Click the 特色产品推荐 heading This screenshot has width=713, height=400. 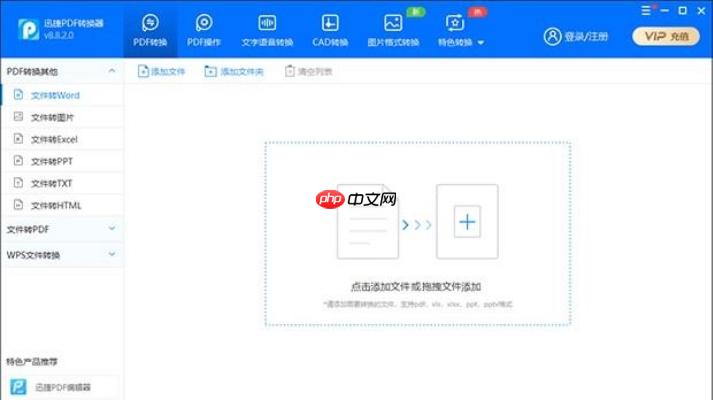[x=32, y=362]
